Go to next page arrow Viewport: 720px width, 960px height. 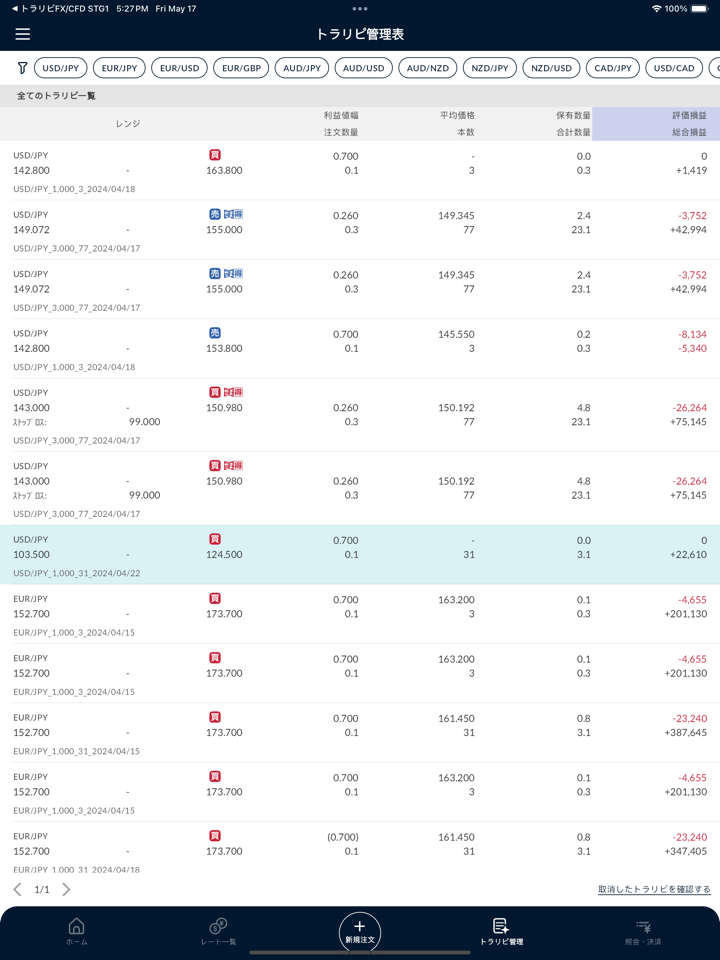click(66, 889)
